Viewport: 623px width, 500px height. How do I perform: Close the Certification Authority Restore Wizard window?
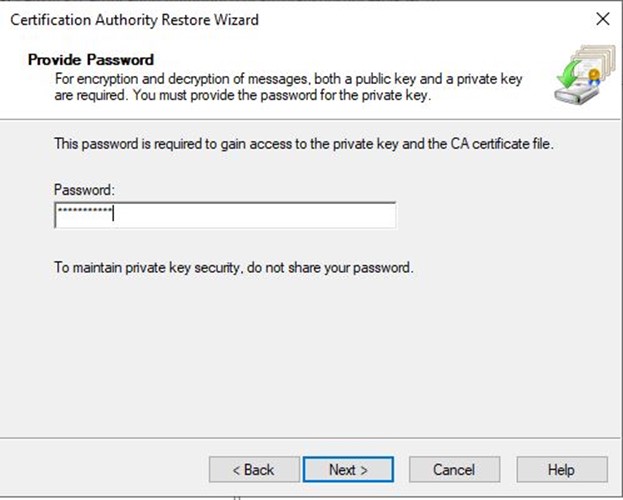pos(602,19)
